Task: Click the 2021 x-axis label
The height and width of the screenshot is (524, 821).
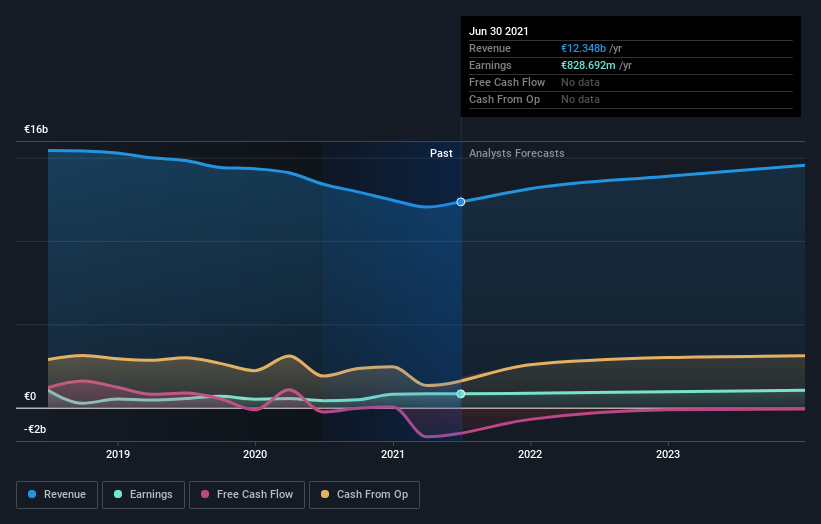Action: 393,454
